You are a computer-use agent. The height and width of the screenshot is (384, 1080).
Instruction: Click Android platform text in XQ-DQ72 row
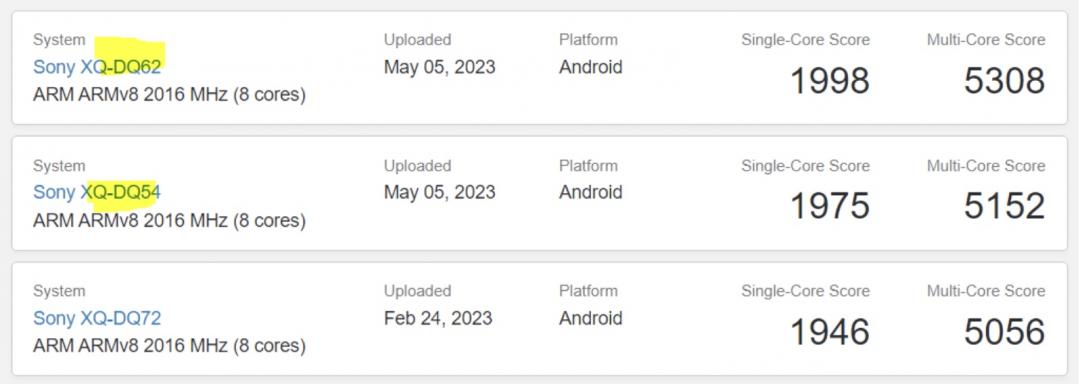[590, 318]
